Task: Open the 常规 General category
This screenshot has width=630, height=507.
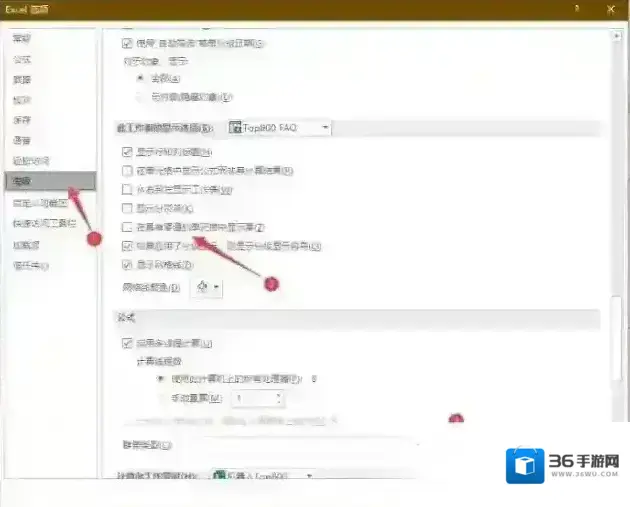Action: pyautogui.click(x=22, y=39)
